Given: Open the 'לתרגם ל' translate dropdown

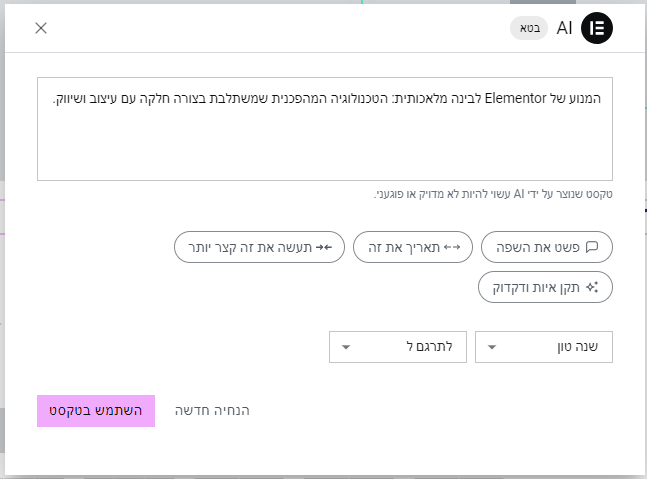Looking at the screenshot, I should pos(397,347).
